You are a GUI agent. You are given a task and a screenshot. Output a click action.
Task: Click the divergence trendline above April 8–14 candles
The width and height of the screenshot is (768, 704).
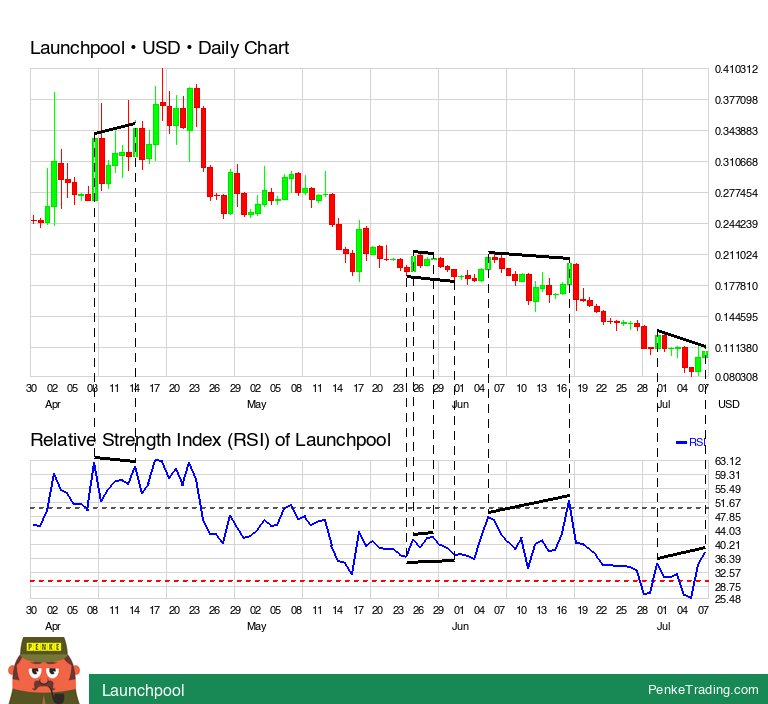[115, 128]
